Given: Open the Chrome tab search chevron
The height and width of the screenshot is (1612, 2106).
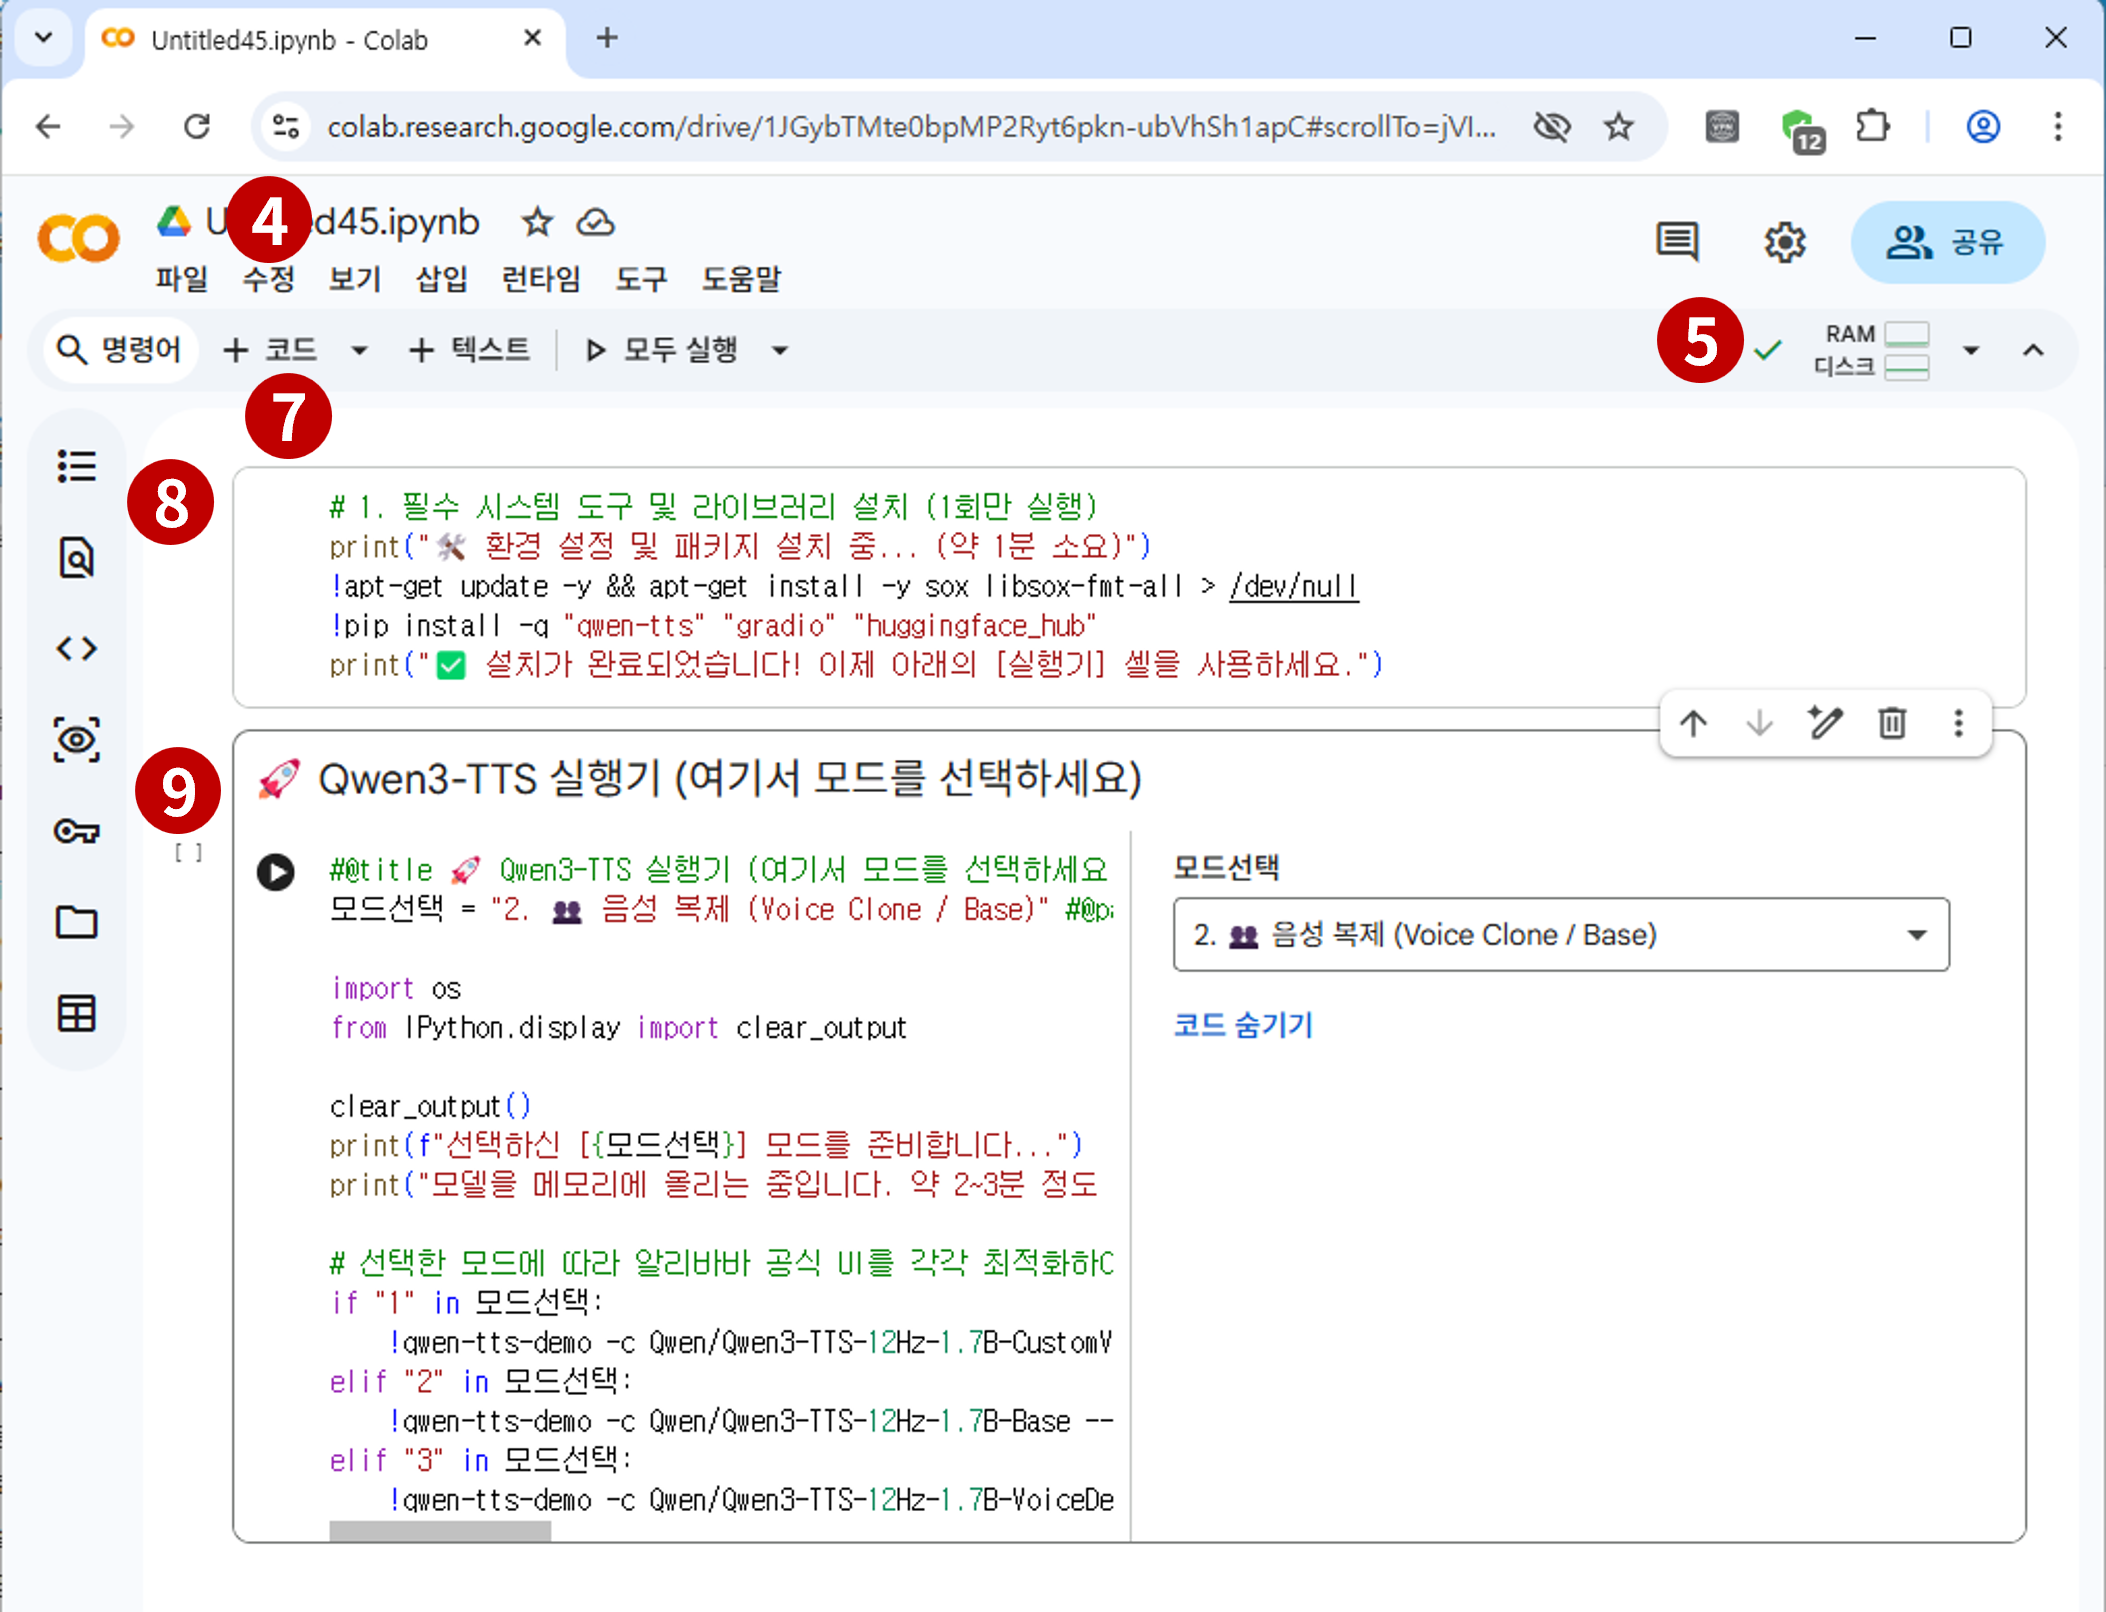Looking at the screenshot, I should (43, 38).
